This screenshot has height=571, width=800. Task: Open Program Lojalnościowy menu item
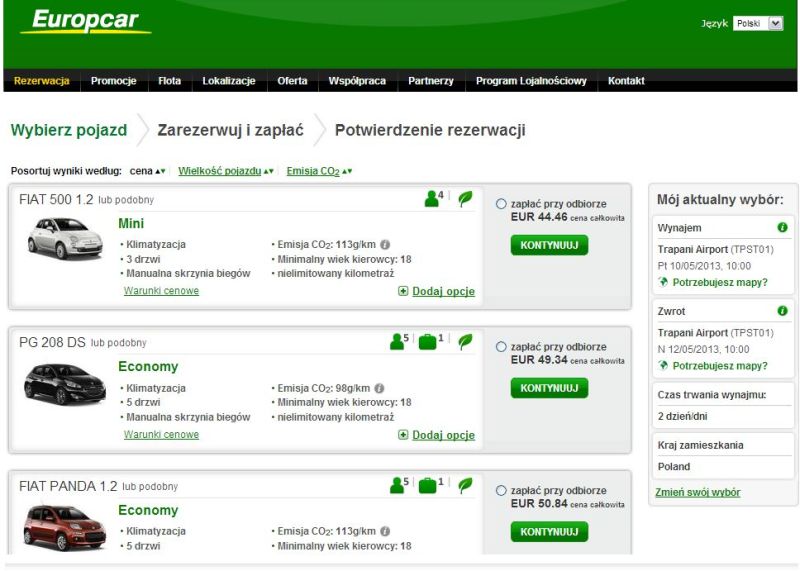point(531,81)
